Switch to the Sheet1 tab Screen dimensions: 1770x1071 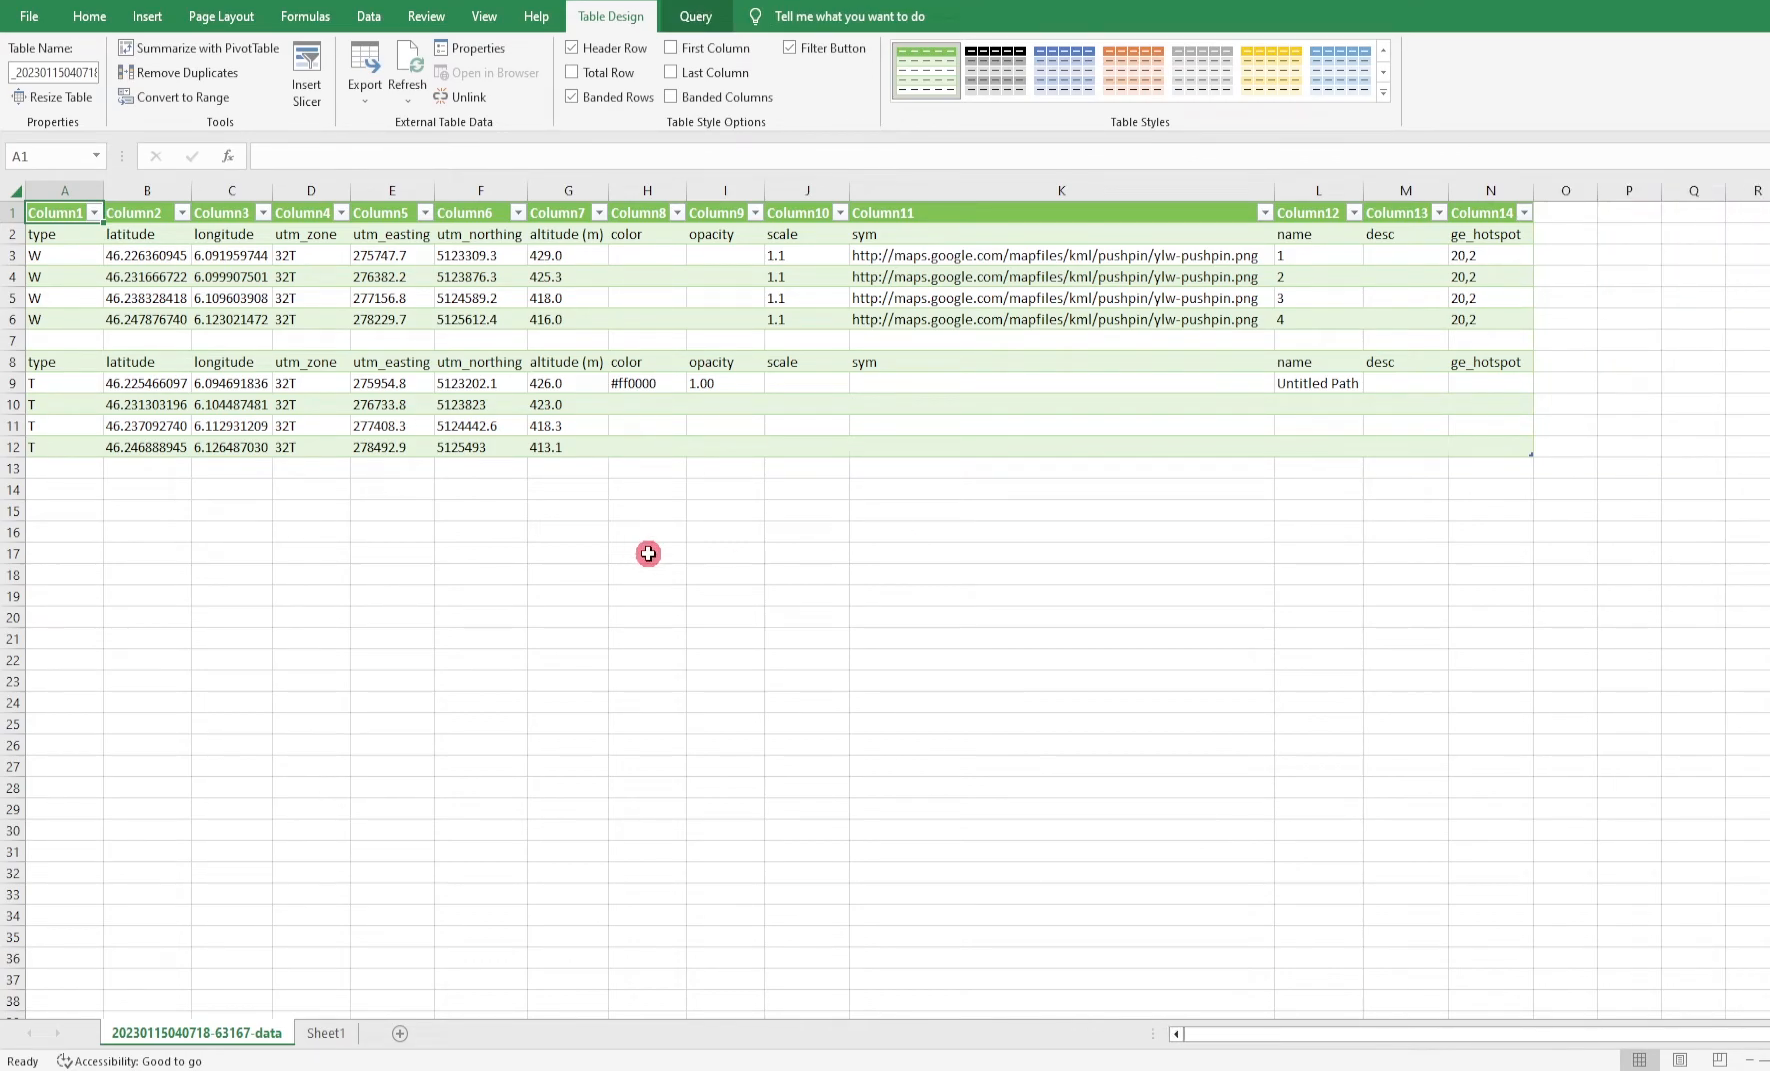pos(325,1033)
